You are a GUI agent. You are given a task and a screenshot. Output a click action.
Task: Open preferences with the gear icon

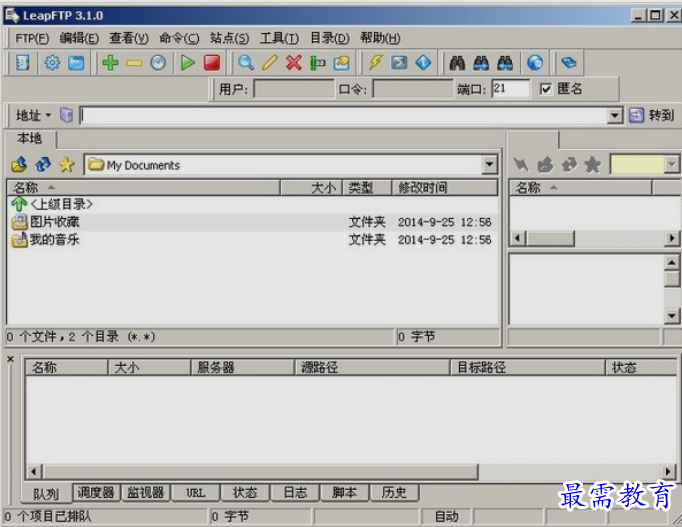(x=52, y=63)
